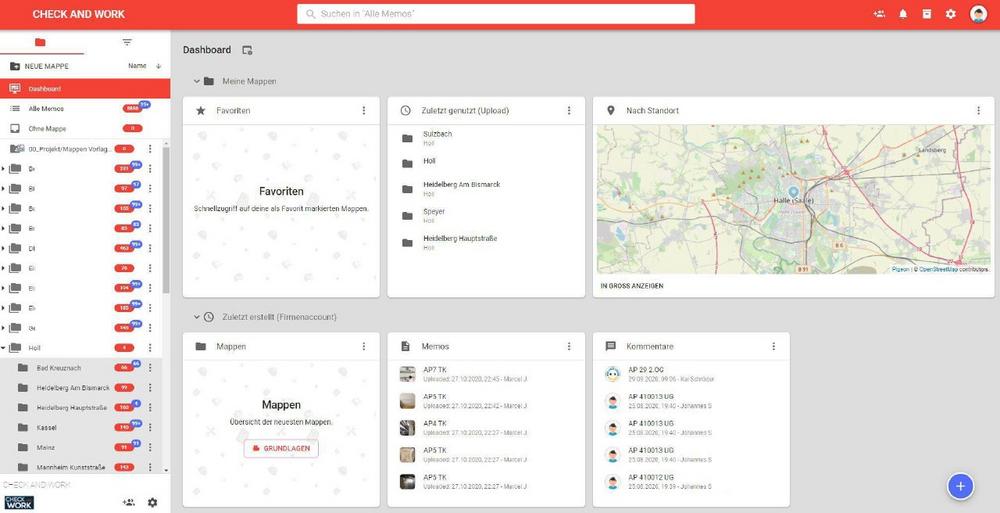Image resolution: width=1000 pixels, height=513 pixels.
Task: Click dashboard edit icon next to title
Action: coord(248,50)
